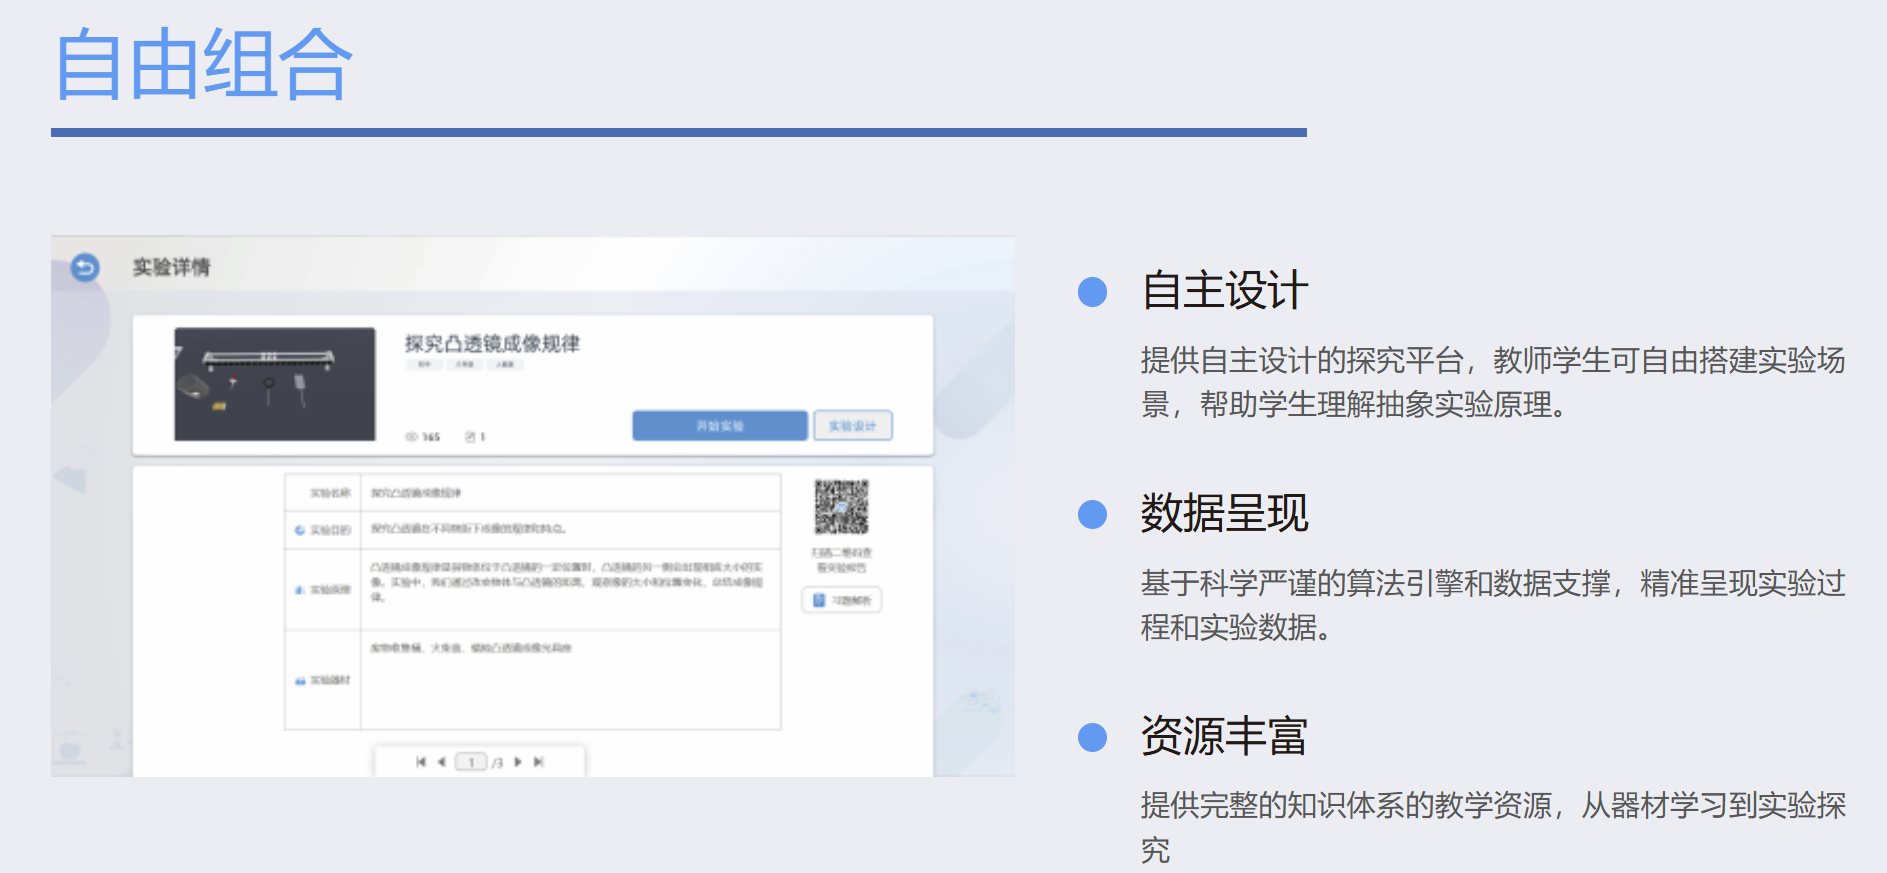Click the report count icon beside 1
The image size is (1887, 873).
[x=470, y=437]
